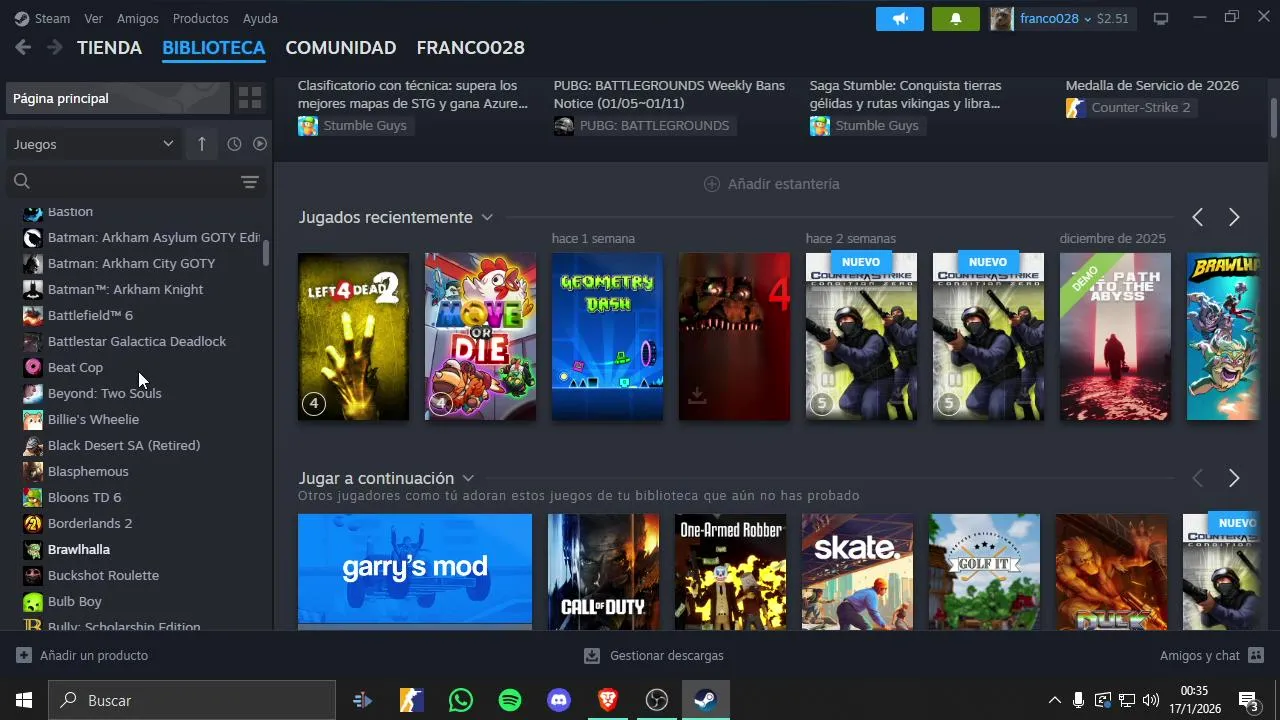Go to the COMUNIDAD tab
The width and height of the screenshot is (1280, 720).
pos(341,47)
